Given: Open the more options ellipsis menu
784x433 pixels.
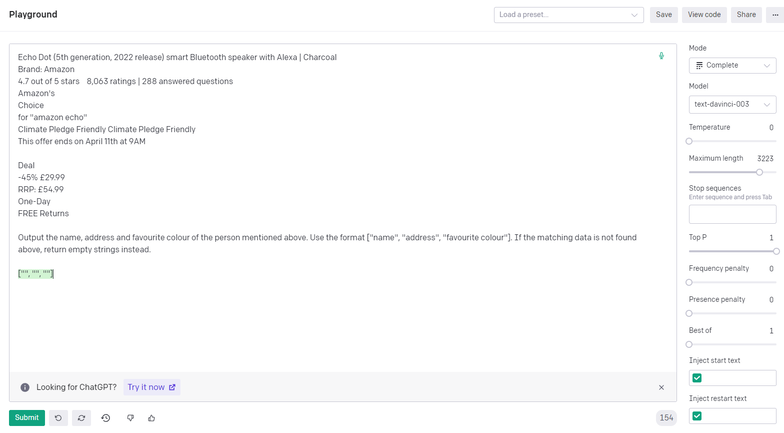Looking at the screenshot, I should (775, 15).
